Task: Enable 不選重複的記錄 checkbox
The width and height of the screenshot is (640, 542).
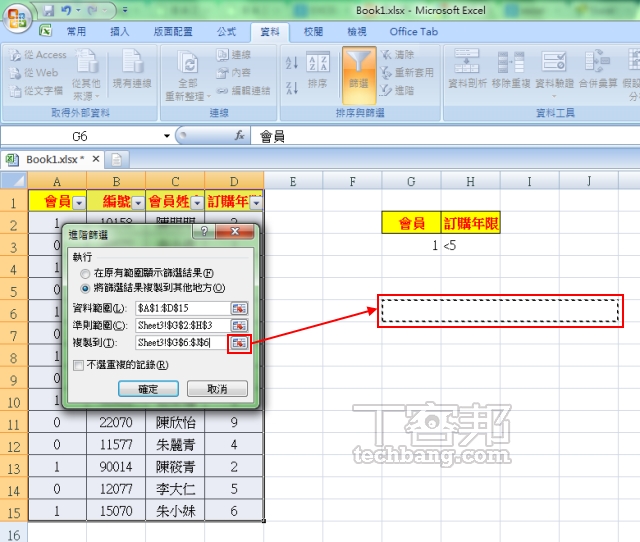Action: coord(79,365)
